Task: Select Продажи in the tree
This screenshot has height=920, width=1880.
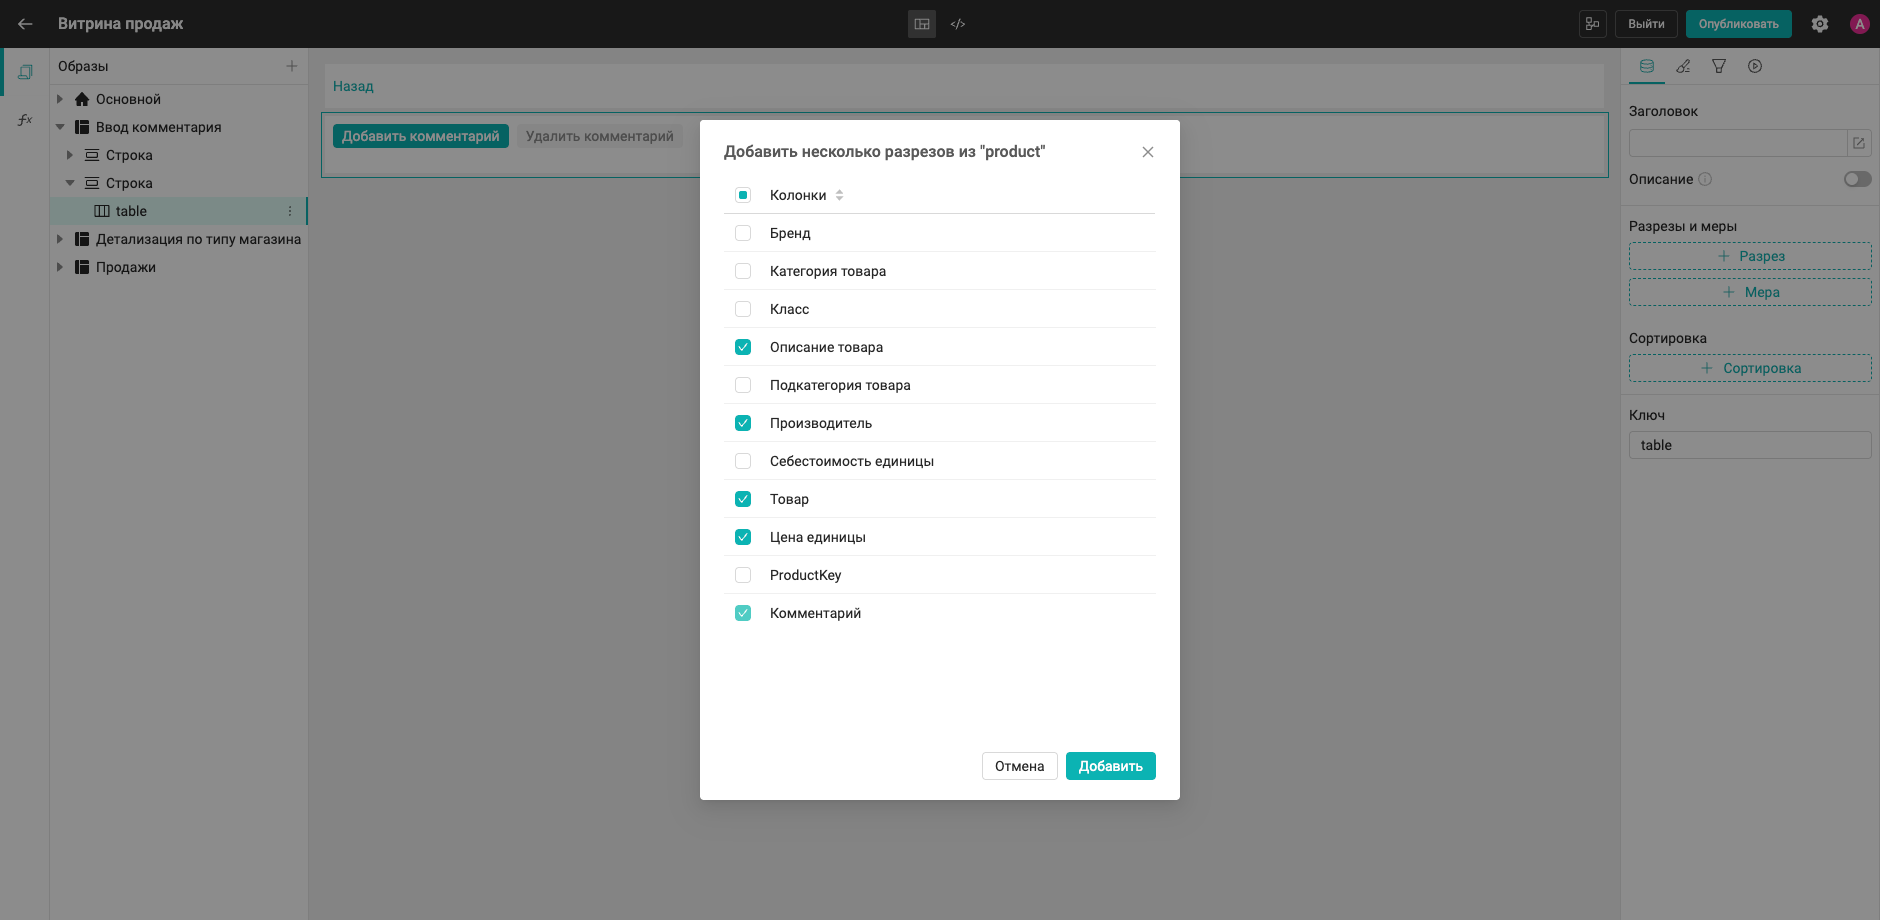Action: 126,267
